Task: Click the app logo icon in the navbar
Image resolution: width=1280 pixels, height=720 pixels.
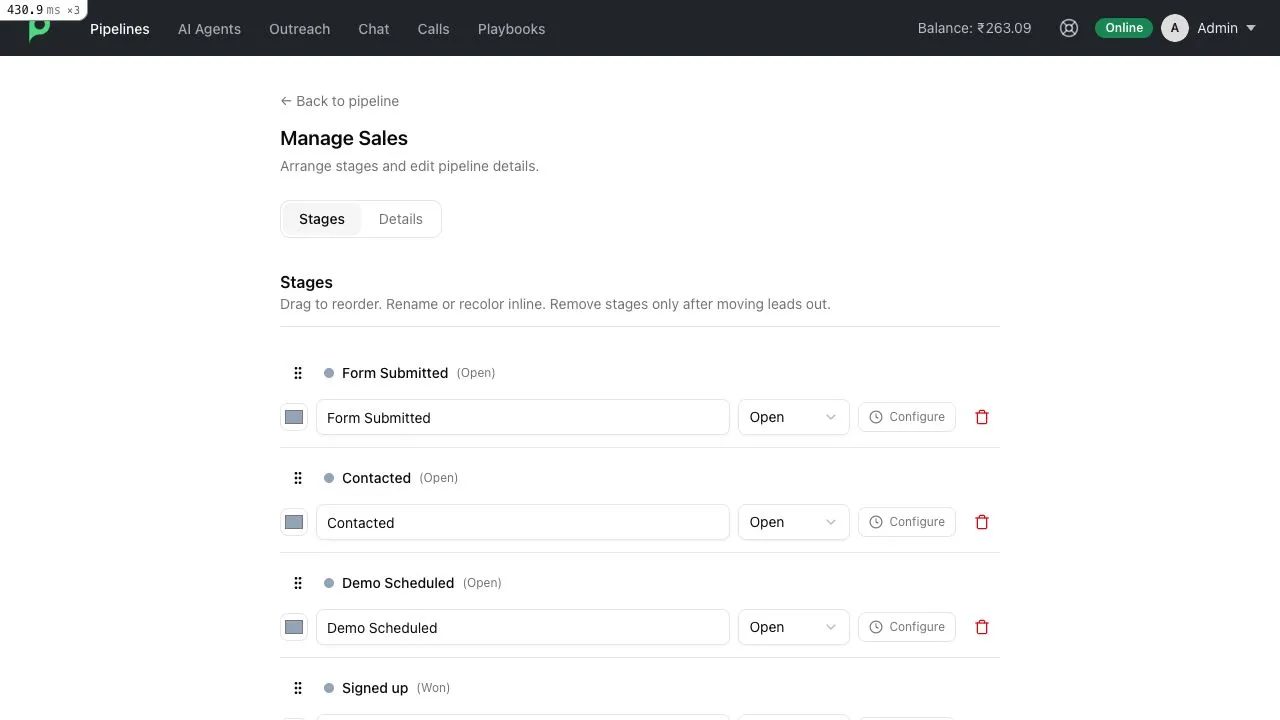Action: pos(39,30)
